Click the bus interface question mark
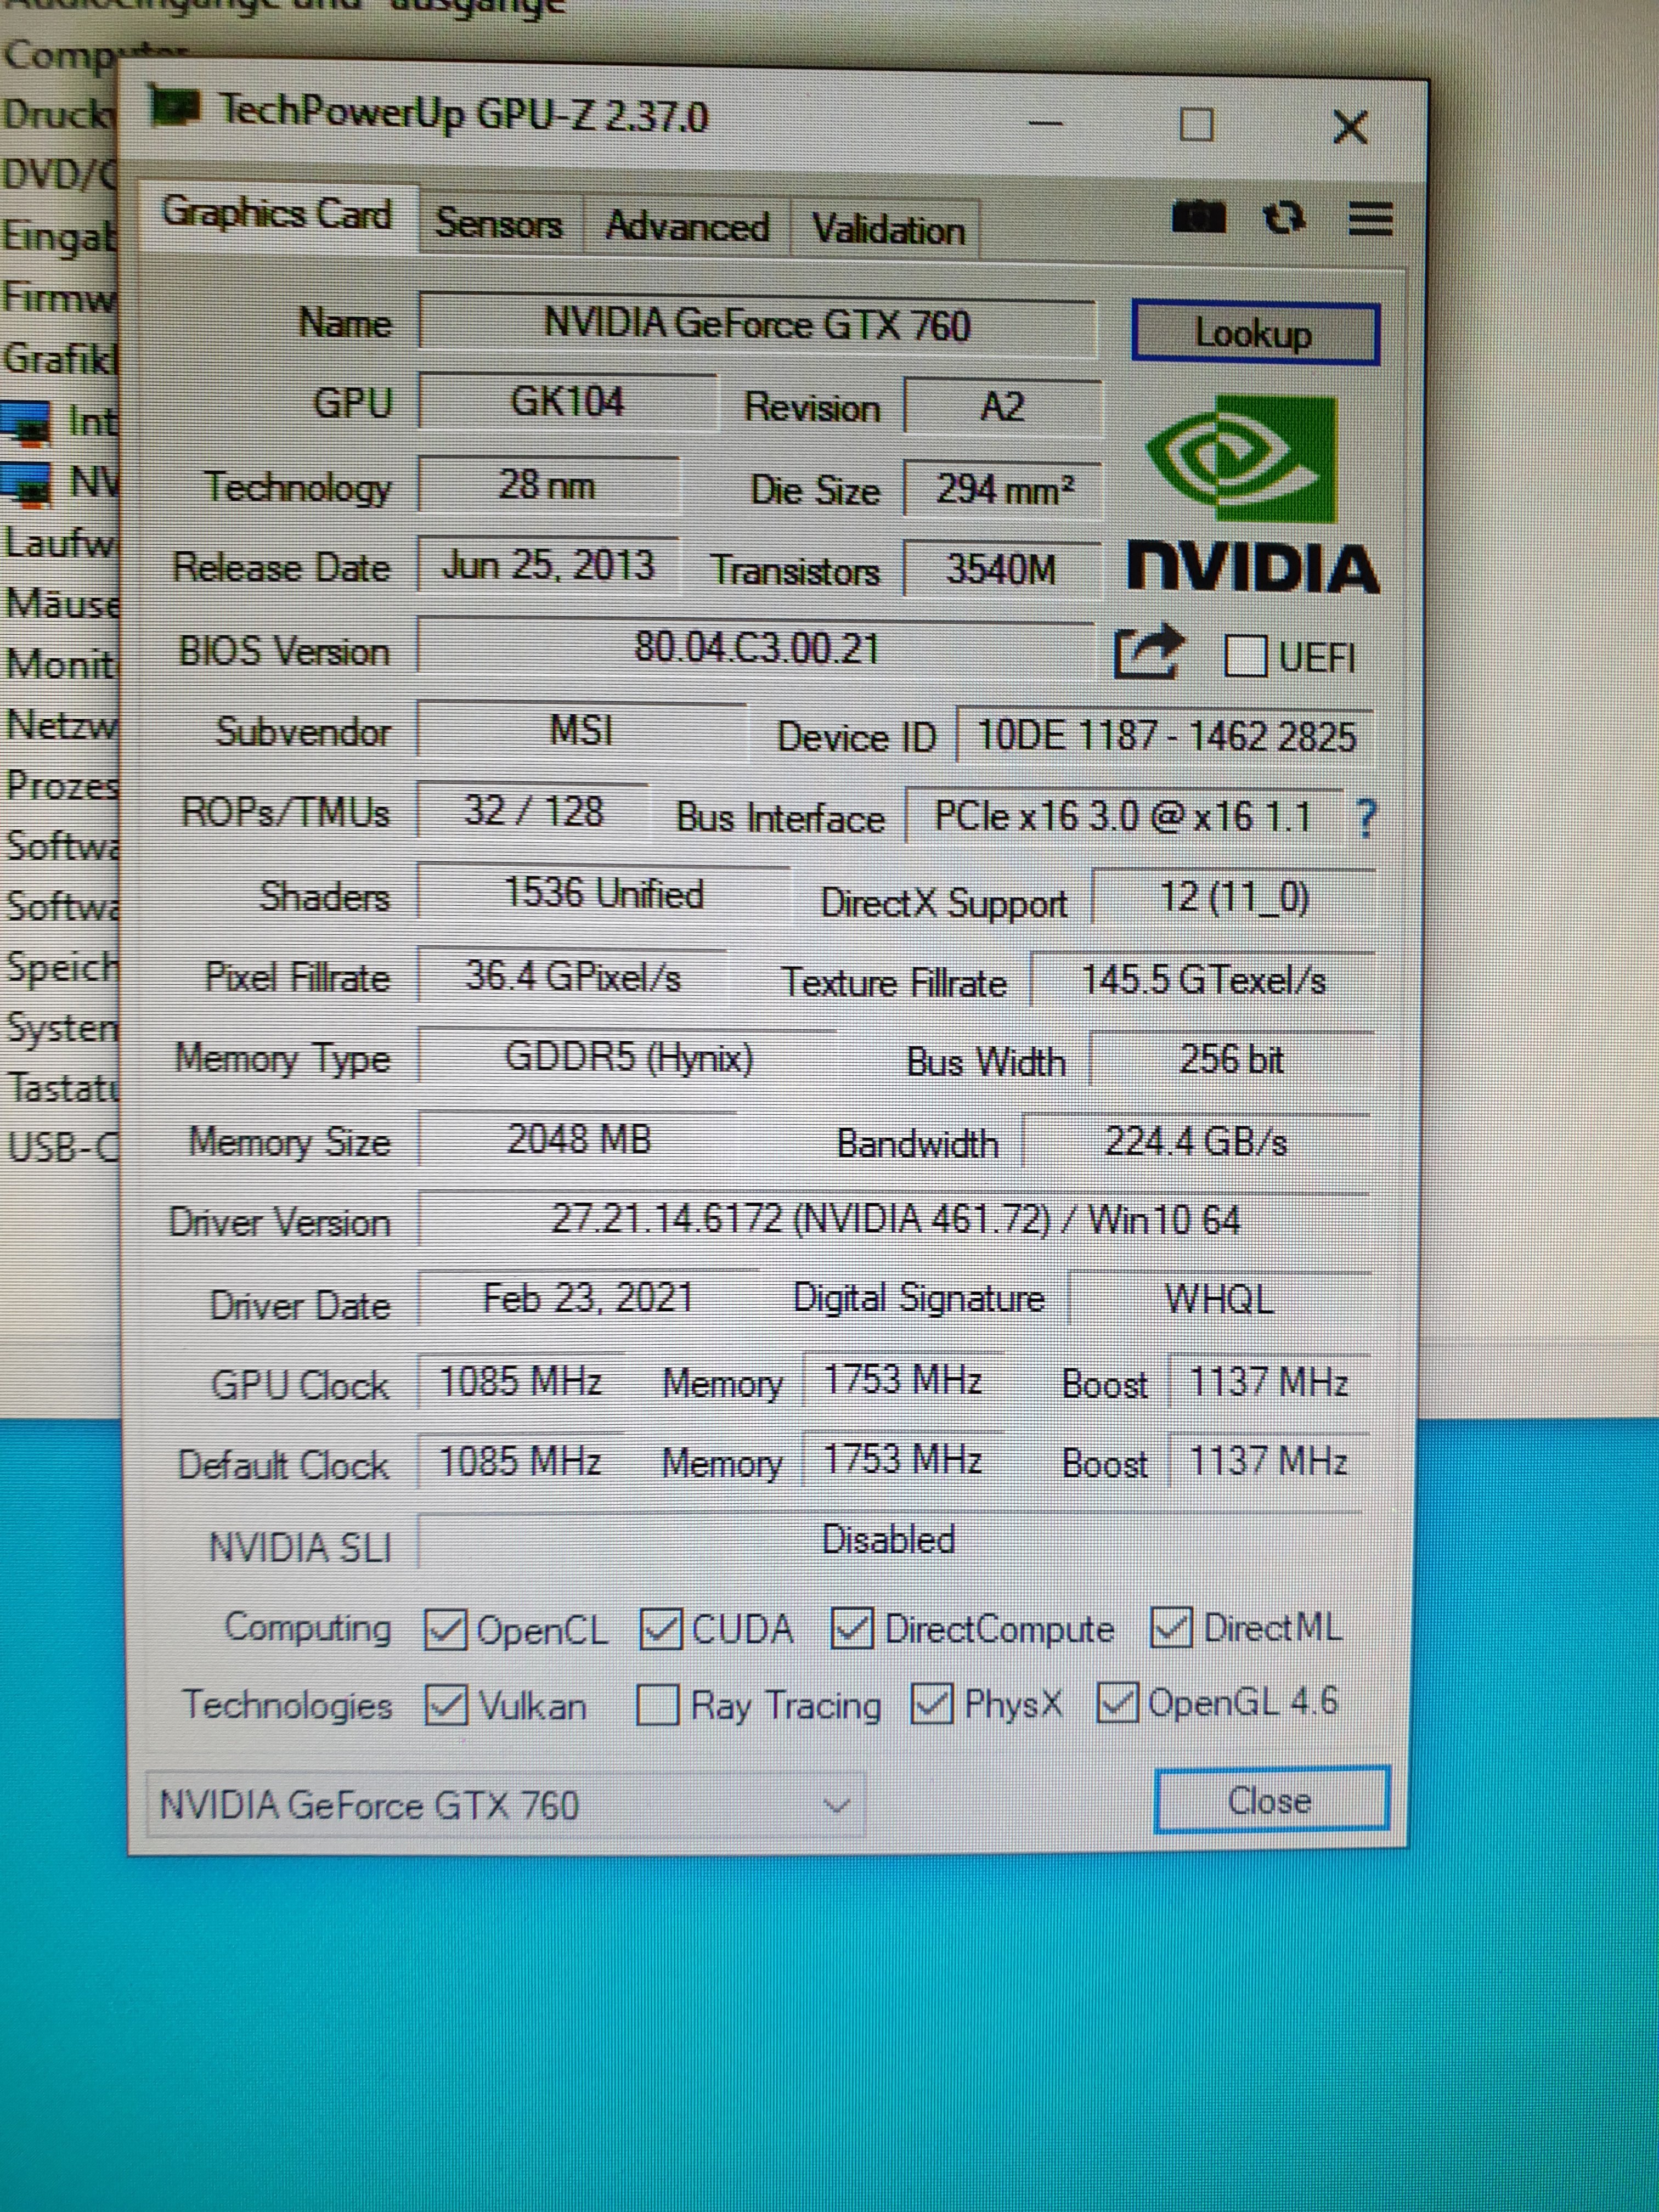Image resolution: width=1659 pixels, height=2212 pixels. pyautogui.click(x=1365, y=819)
